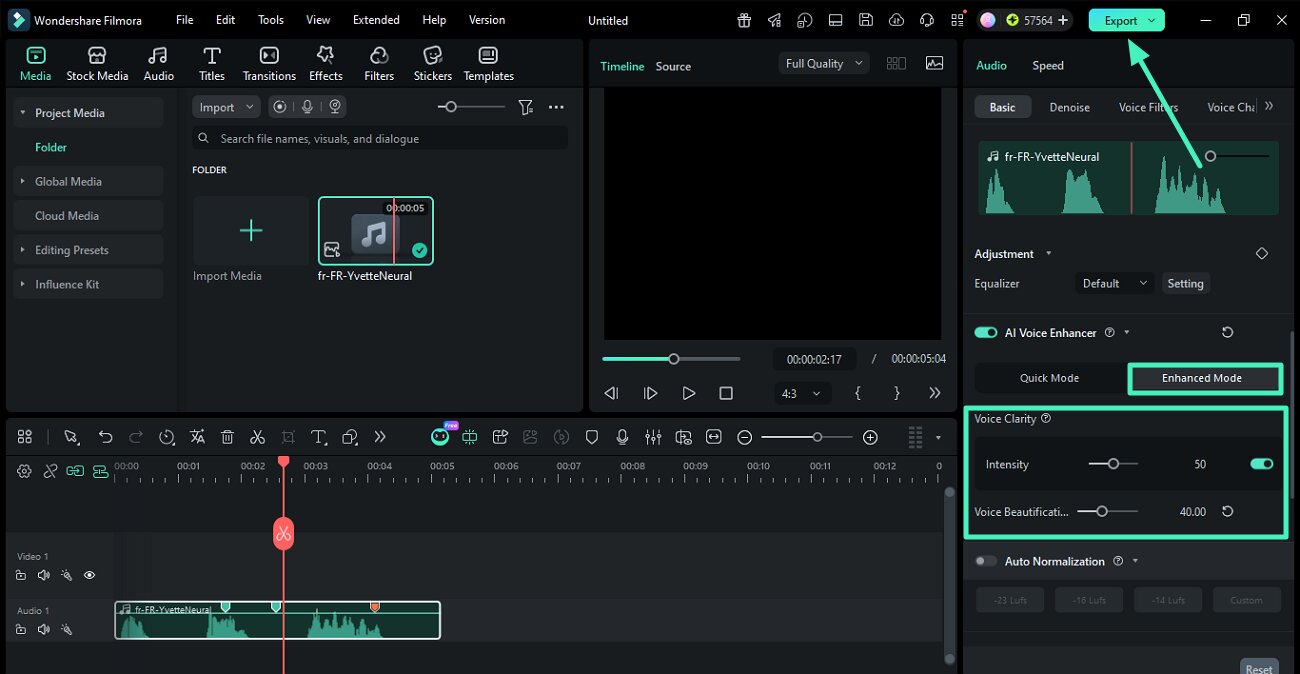Switch to the Speed tab
Image resolution: width=1300 pixels, height=674 pixels.
point(1048,65)
